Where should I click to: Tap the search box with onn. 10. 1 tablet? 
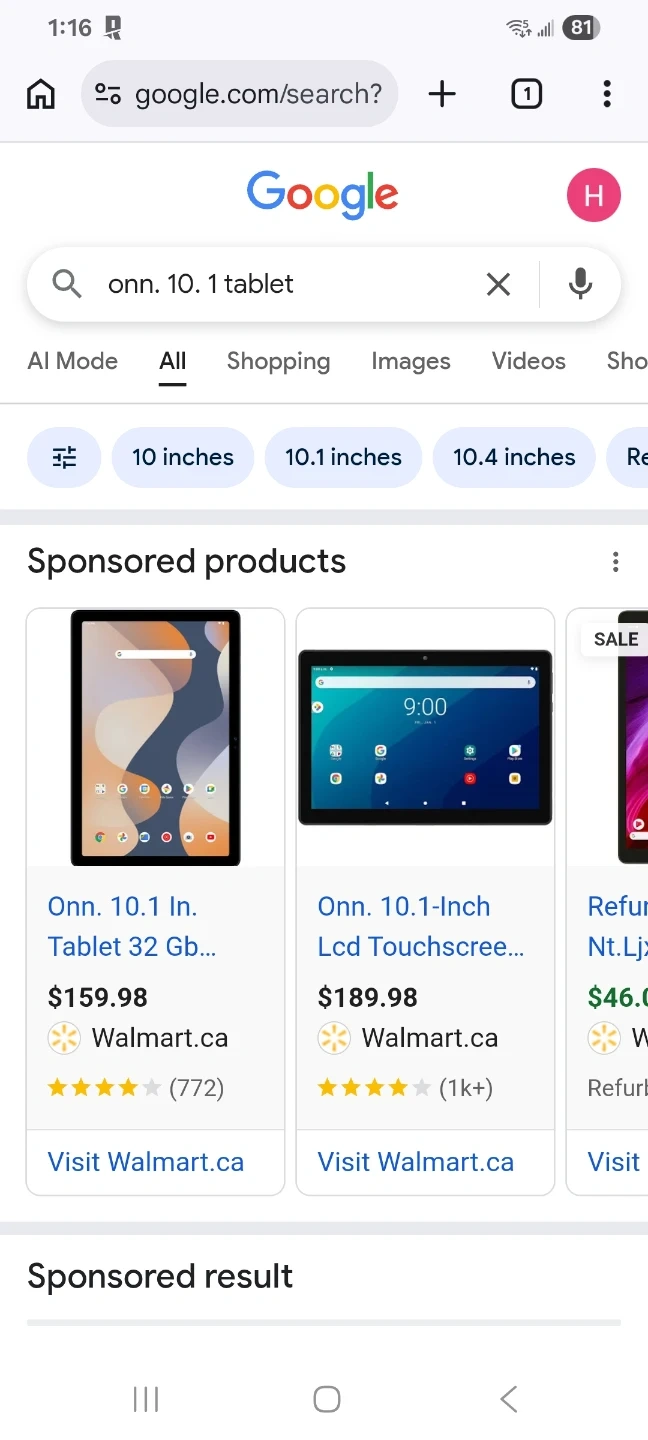click(x=280, y=284)
